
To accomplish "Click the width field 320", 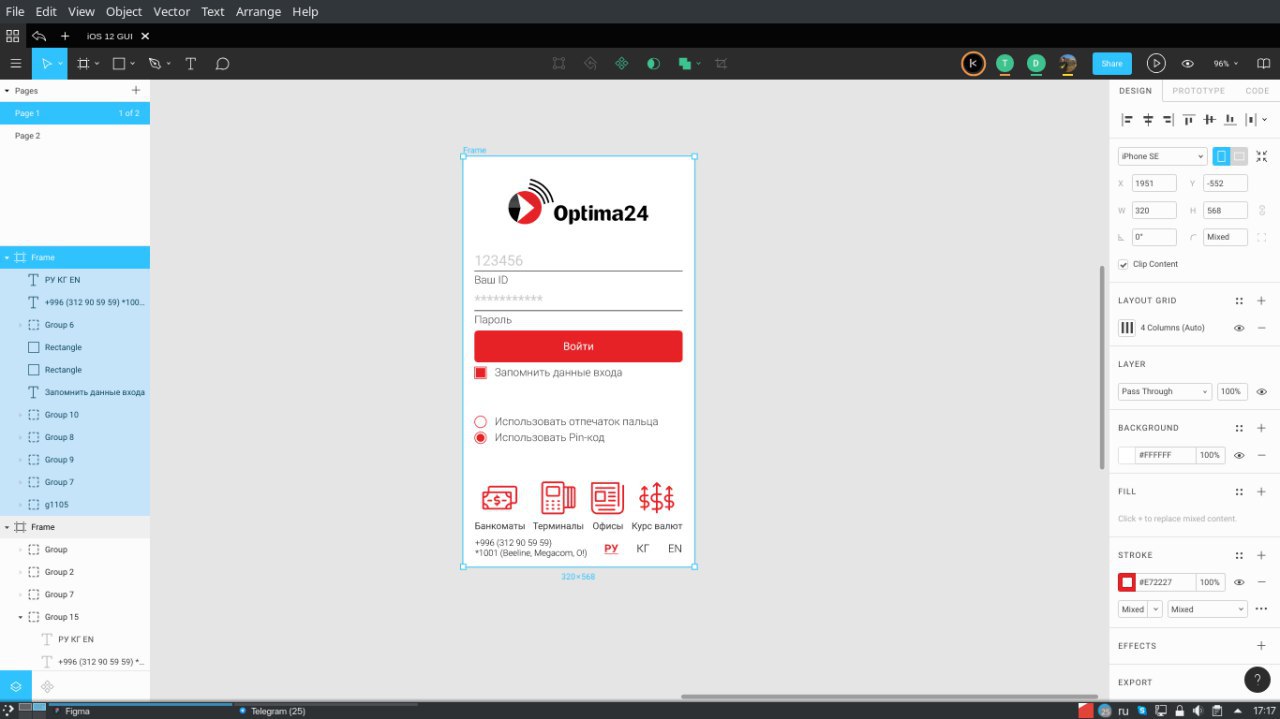I will coord(1154,210).
